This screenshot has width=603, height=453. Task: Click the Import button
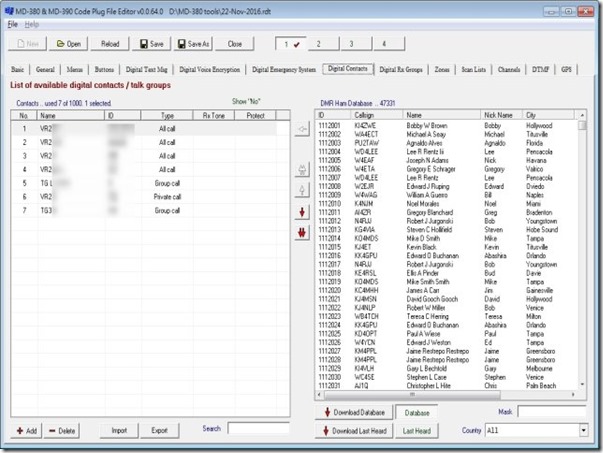(x=119, y=431)
